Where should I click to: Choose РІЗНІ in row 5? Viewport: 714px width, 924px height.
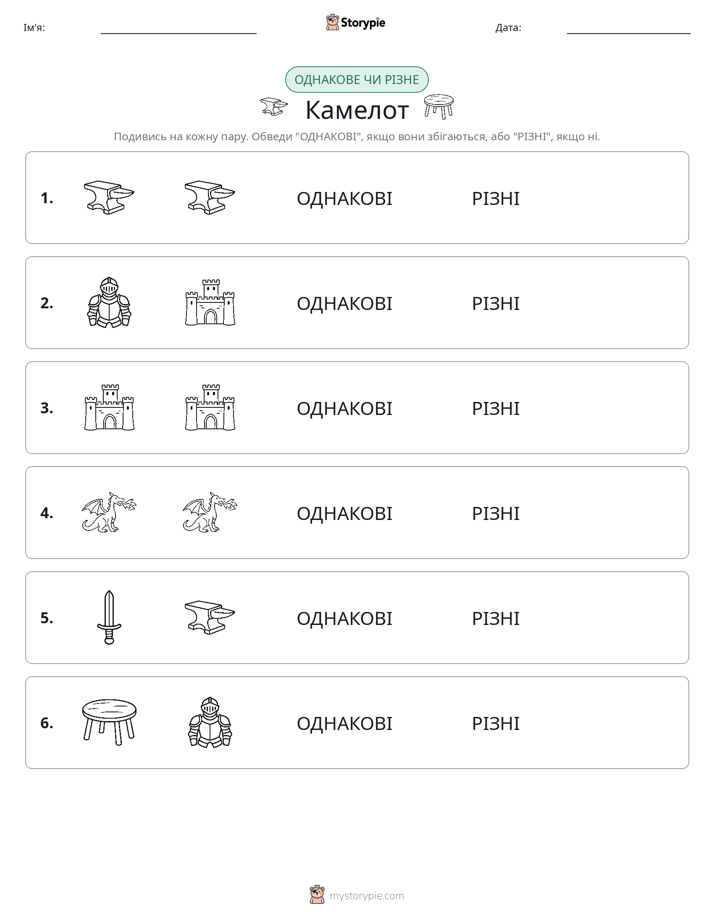pyautogui.click(x=495, y=618)
